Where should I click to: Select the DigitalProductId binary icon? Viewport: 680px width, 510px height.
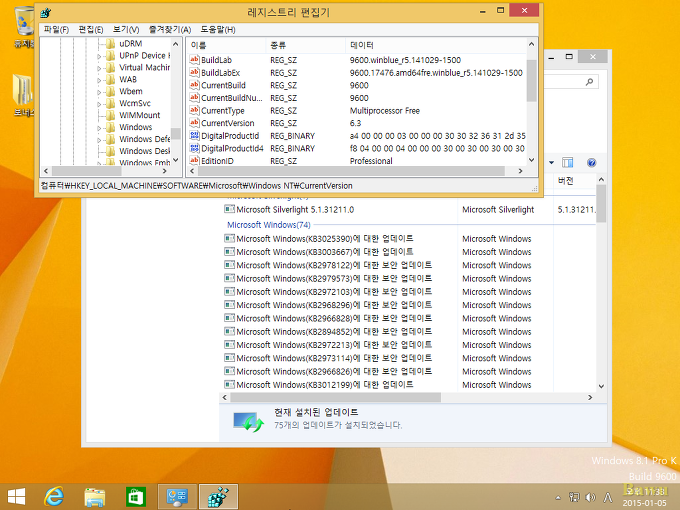pos(194,135)
